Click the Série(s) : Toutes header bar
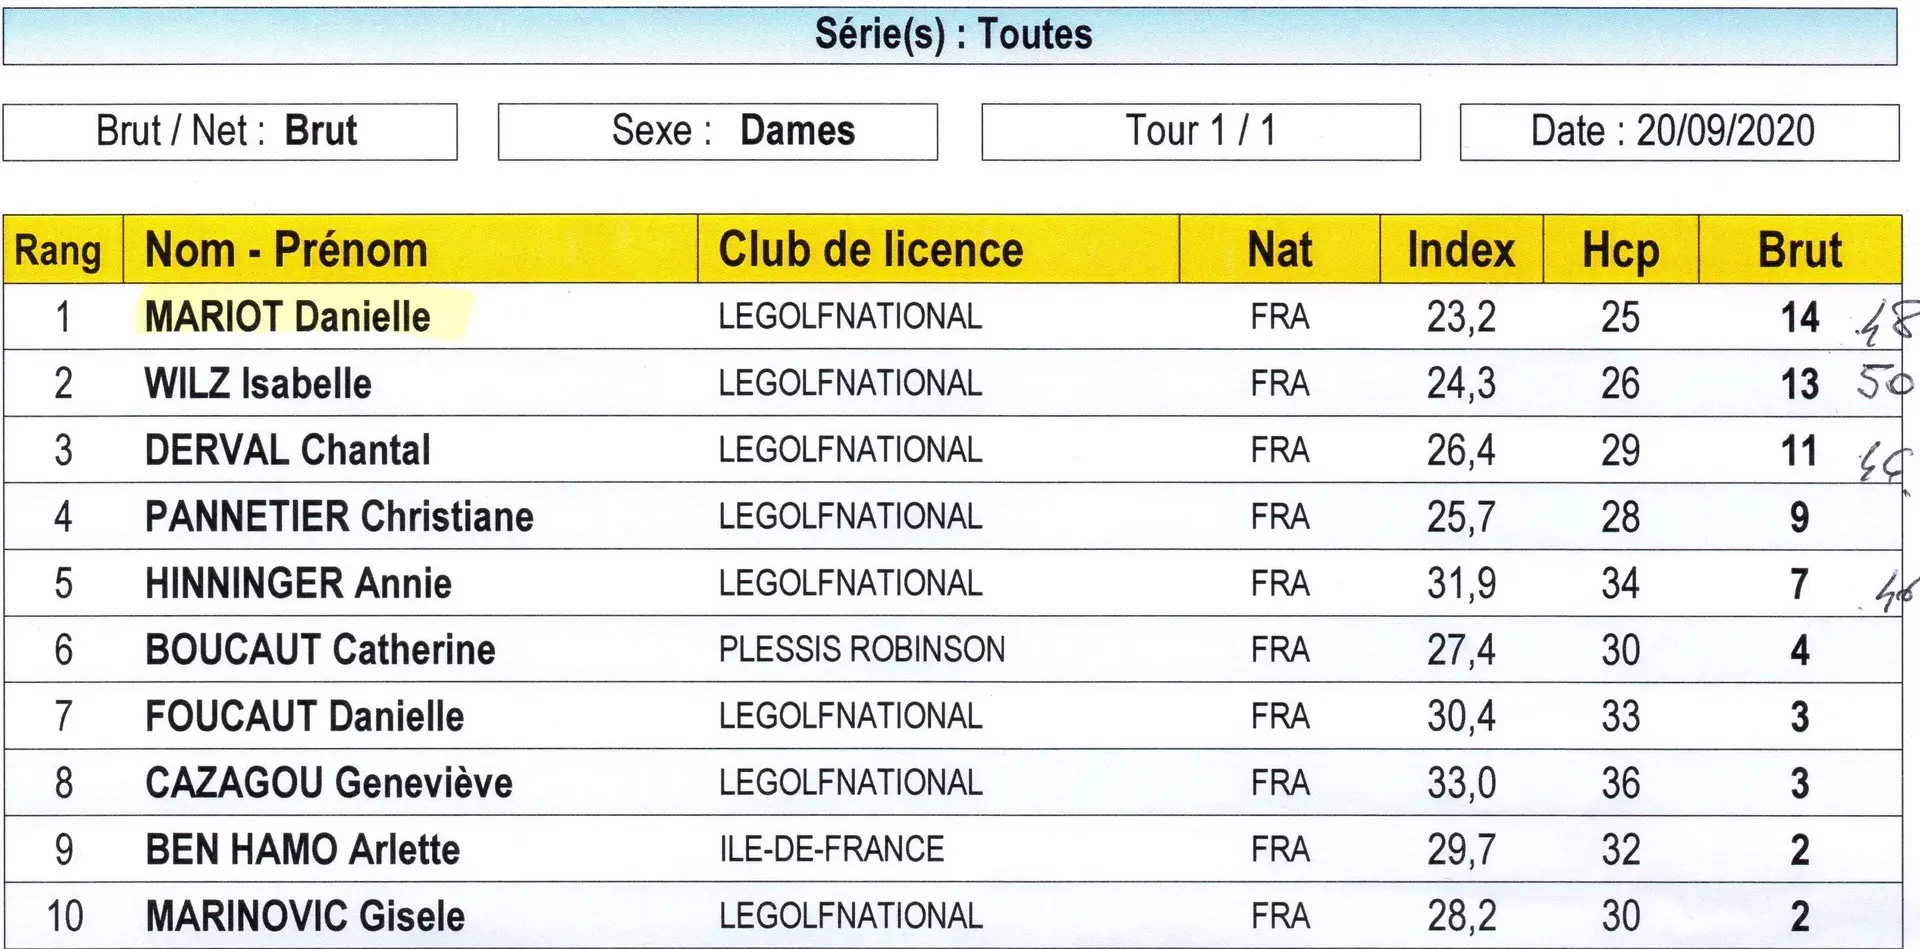This screenshot has height=949, width=1920. tap(950, 36)
